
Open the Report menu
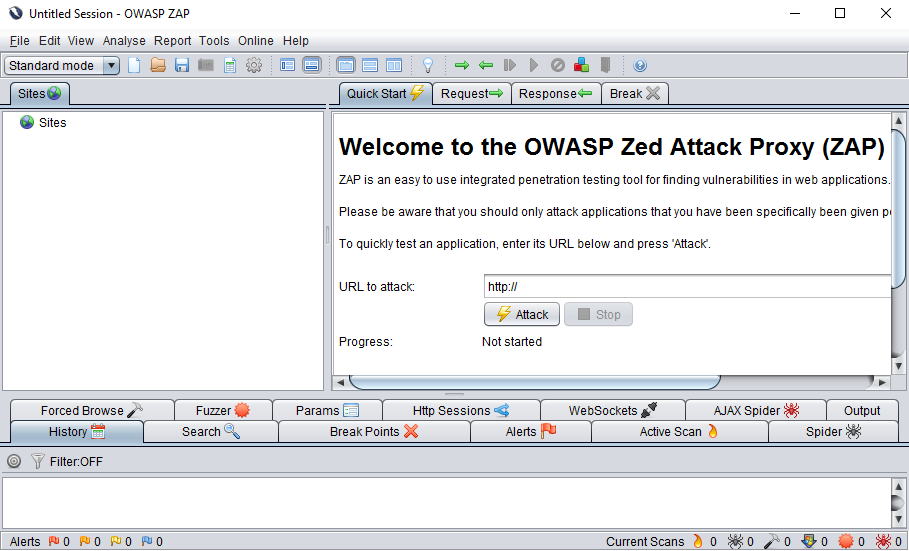tap(172, 41)
